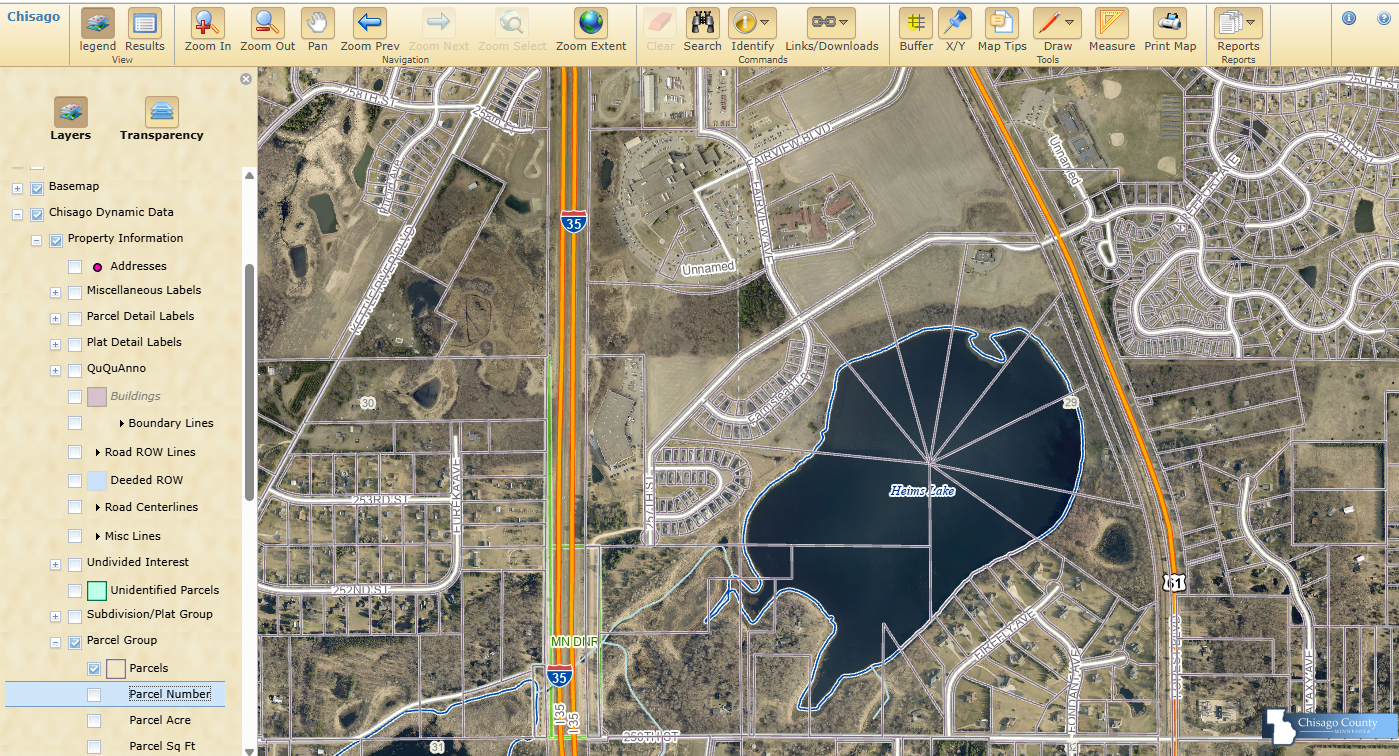Viewport: 1399px width, 756px height.
Task: Click the layer panel scrollbar
Action: click(x=249, y=380)
